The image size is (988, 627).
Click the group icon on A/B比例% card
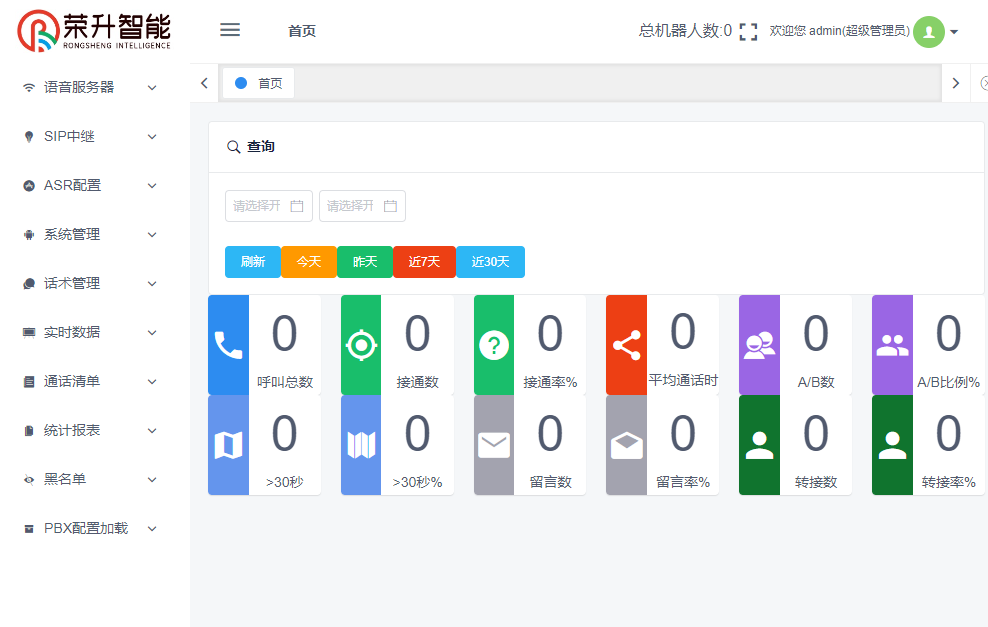tap(892, 345)
